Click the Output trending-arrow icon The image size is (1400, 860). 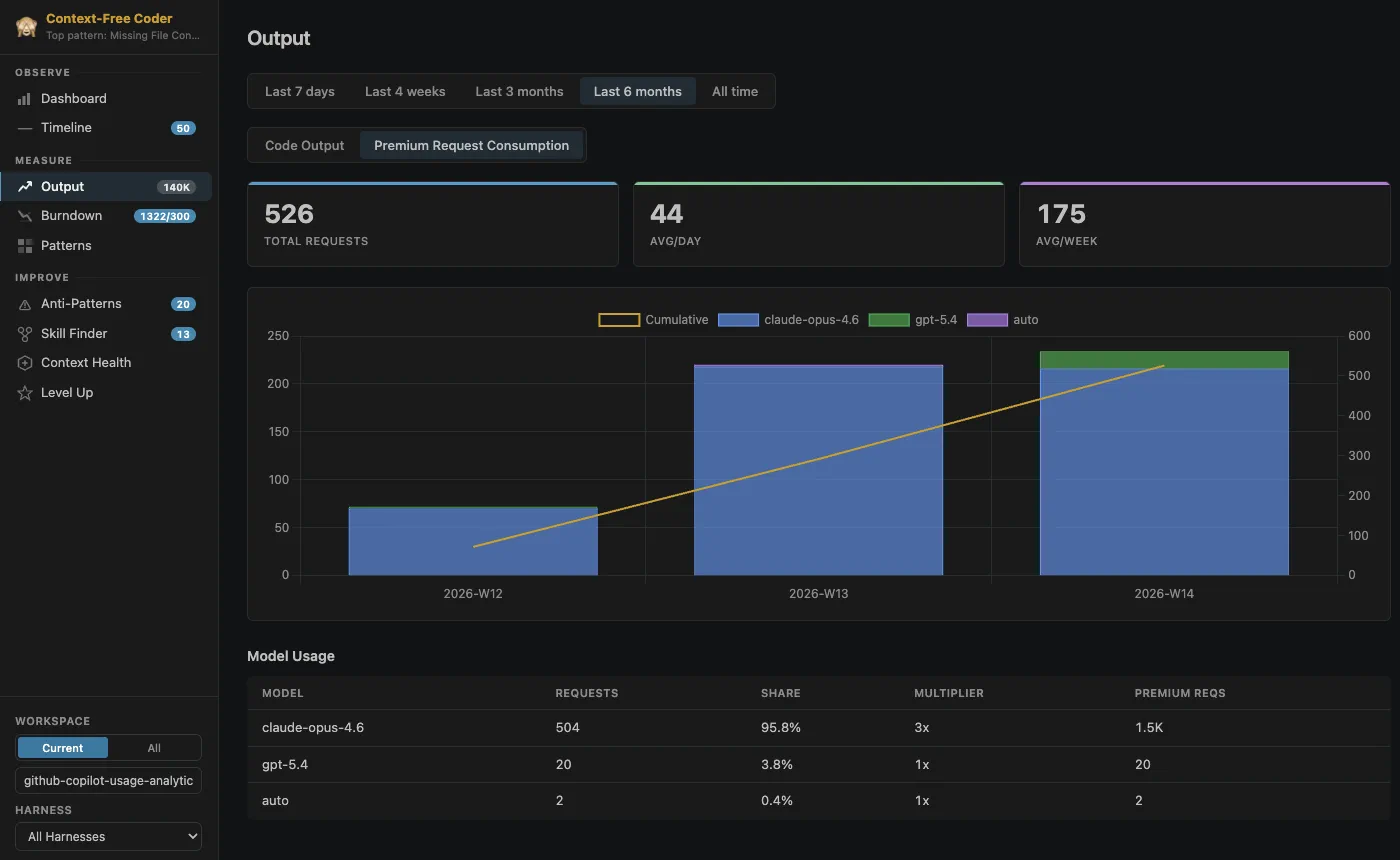[x=25, y=187]
